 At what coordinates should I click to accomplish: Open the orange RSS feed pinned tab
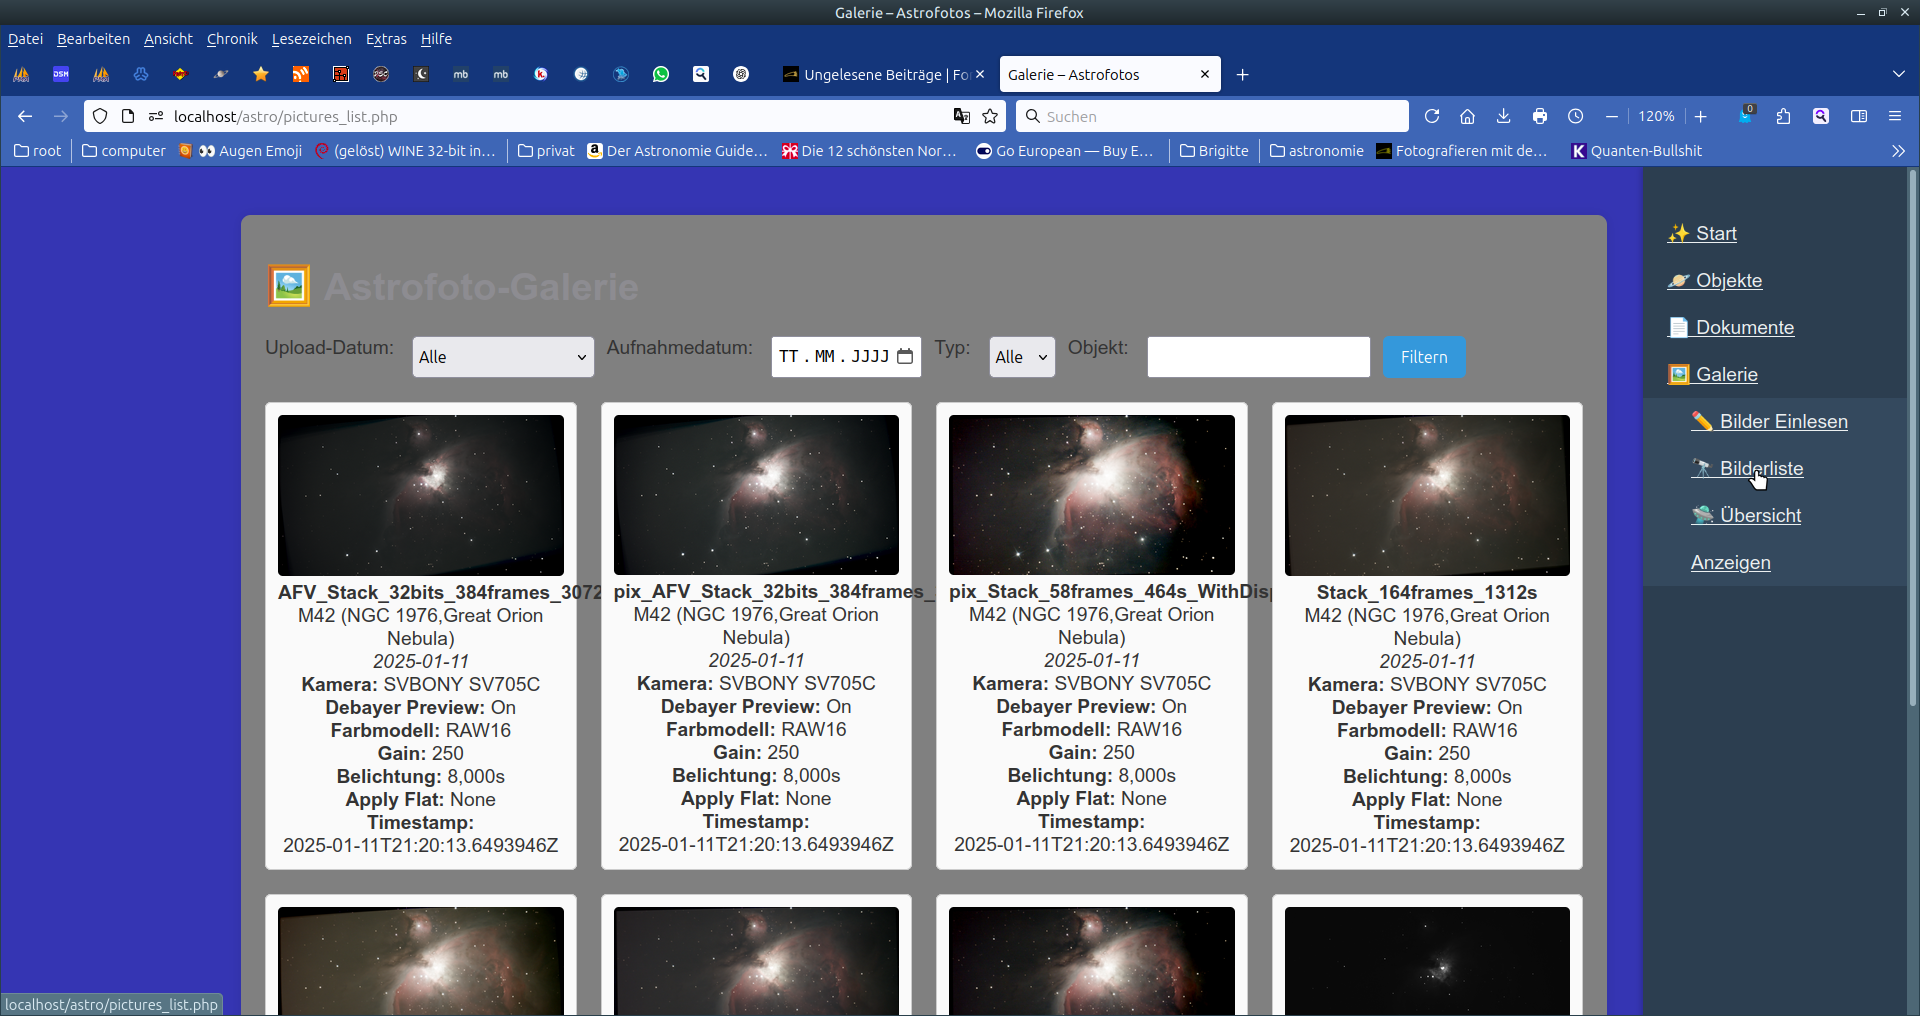(301, 74)
